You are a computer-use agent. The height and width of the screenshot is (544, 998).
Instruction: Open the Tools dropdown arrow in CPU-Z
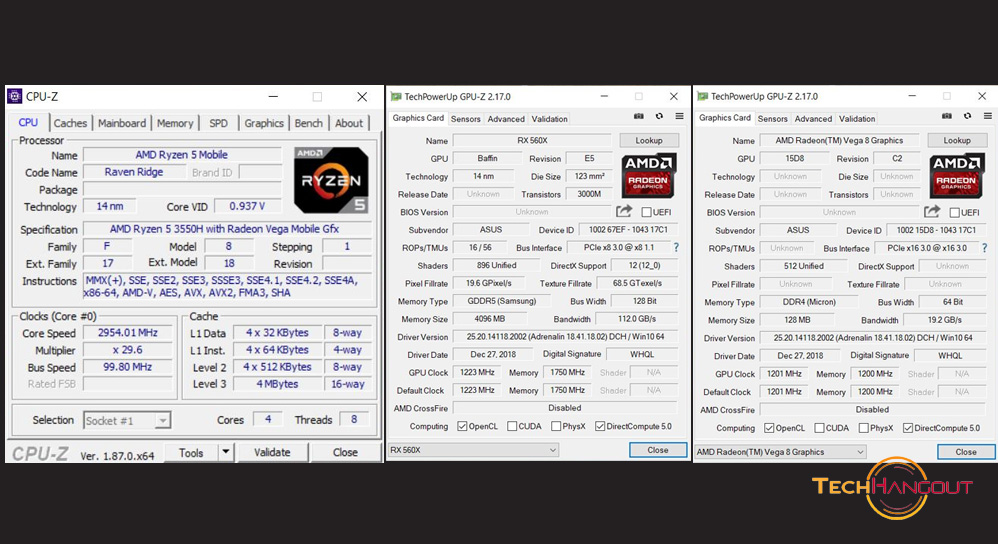coord(225,452)
